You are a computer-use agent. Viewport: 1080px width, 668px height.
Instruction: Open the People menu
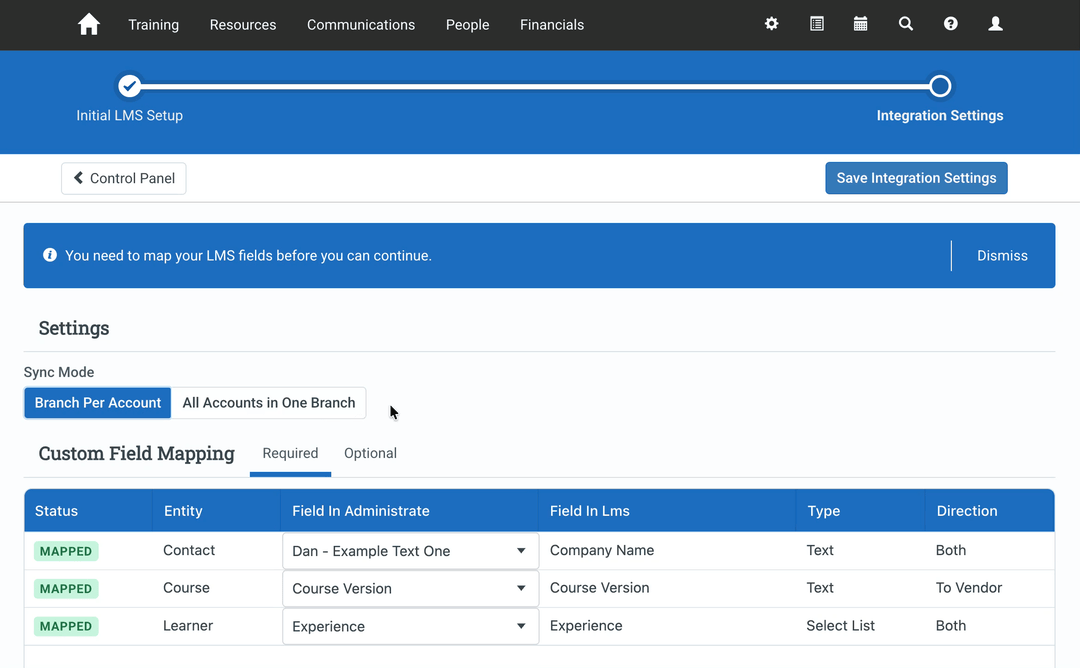(x=467, y=25)
